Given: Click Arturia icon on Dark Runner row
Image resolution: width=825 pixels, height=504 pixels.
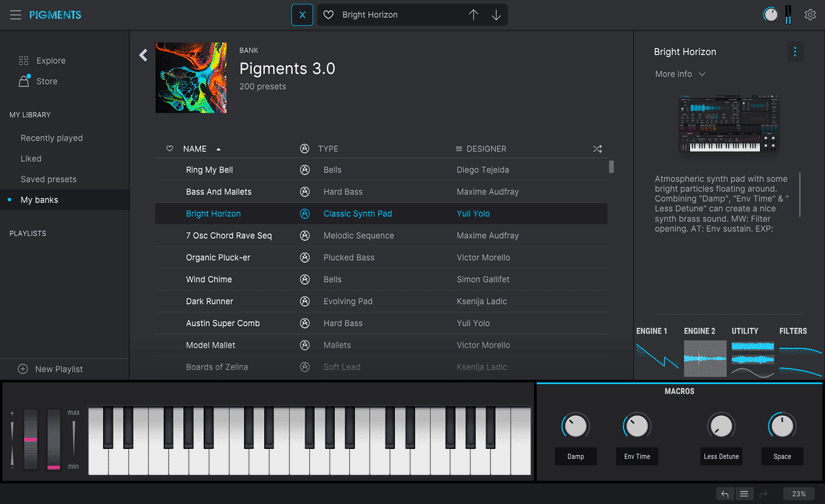Looking at the screenshot, I should pos(305,301).
